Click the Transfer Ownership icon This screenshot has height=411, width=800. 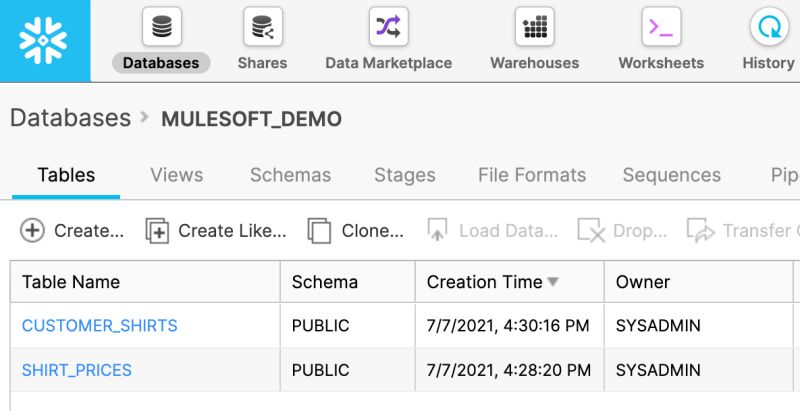point(701,230)
